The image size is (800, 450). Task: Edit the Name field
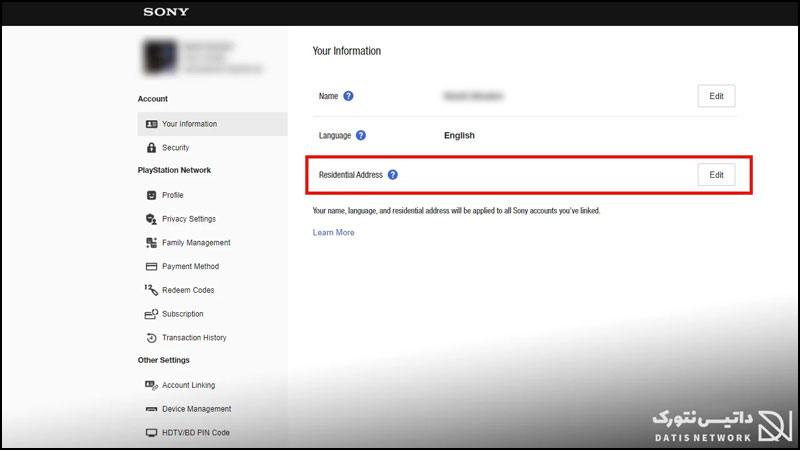point(716,96)
